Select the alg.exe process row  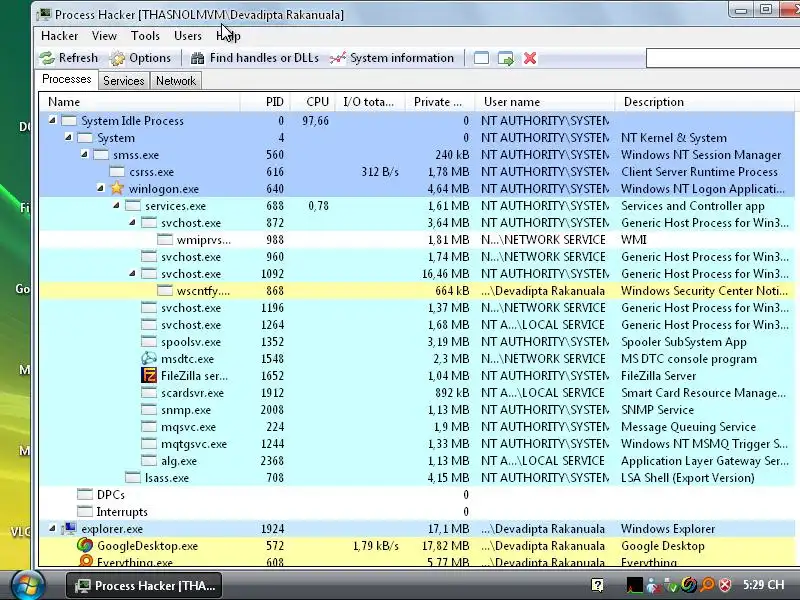(416, 461)
